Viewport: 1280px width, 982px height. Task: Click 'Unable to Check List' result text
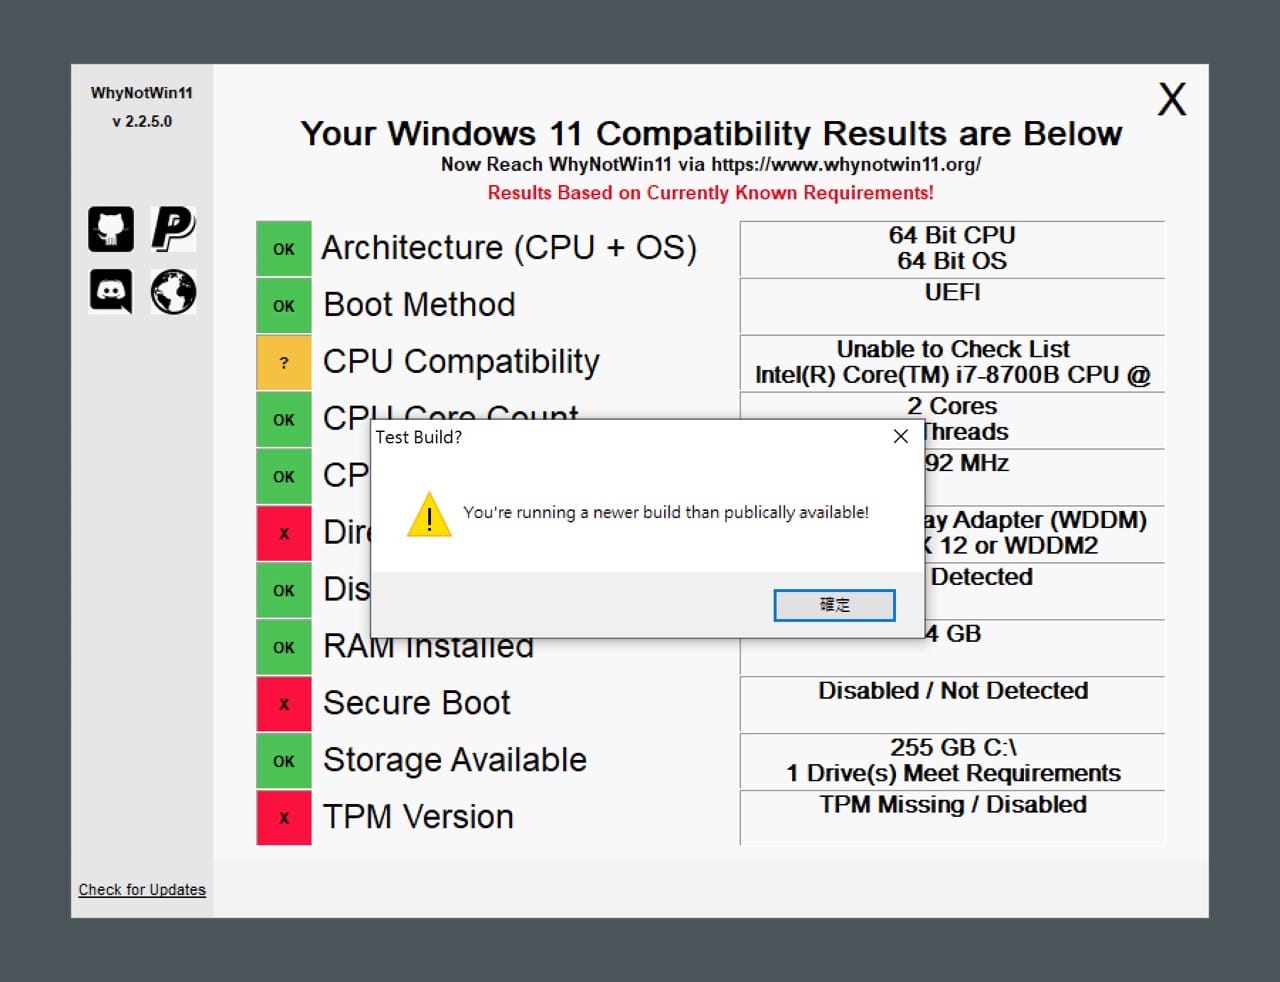(x=952, y=349)
